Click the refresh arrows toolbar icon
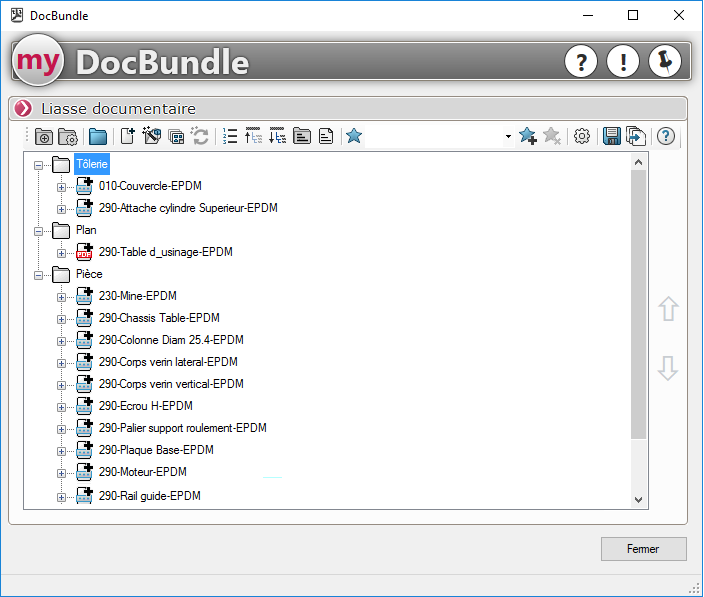This screenshot has width=704, height=597. click(x=200, y=137)
